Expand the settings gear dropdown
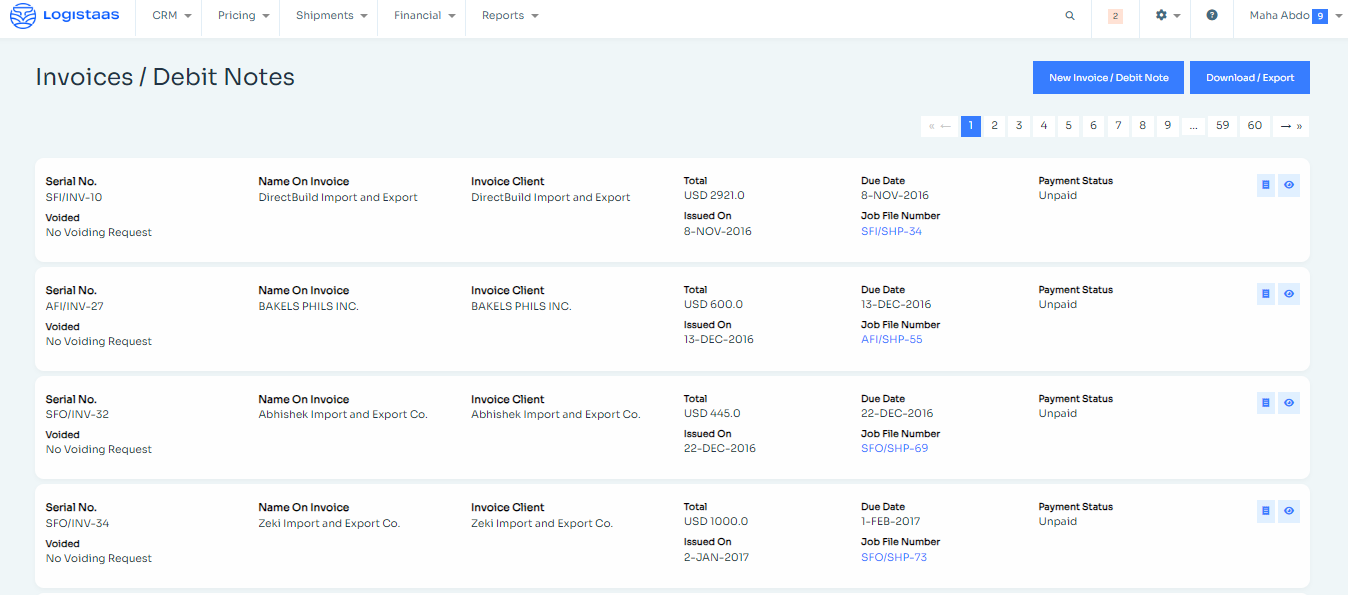Viewport: 1348px width, 595px height. [x=1165, y=16]
